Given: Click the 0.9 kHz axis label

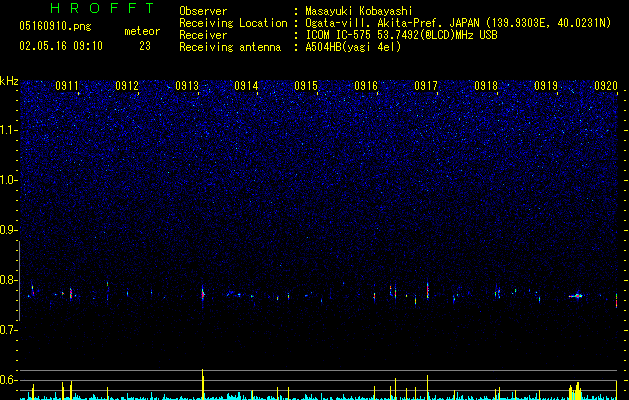Looking at the screenshot, I should tap(8, 230).
